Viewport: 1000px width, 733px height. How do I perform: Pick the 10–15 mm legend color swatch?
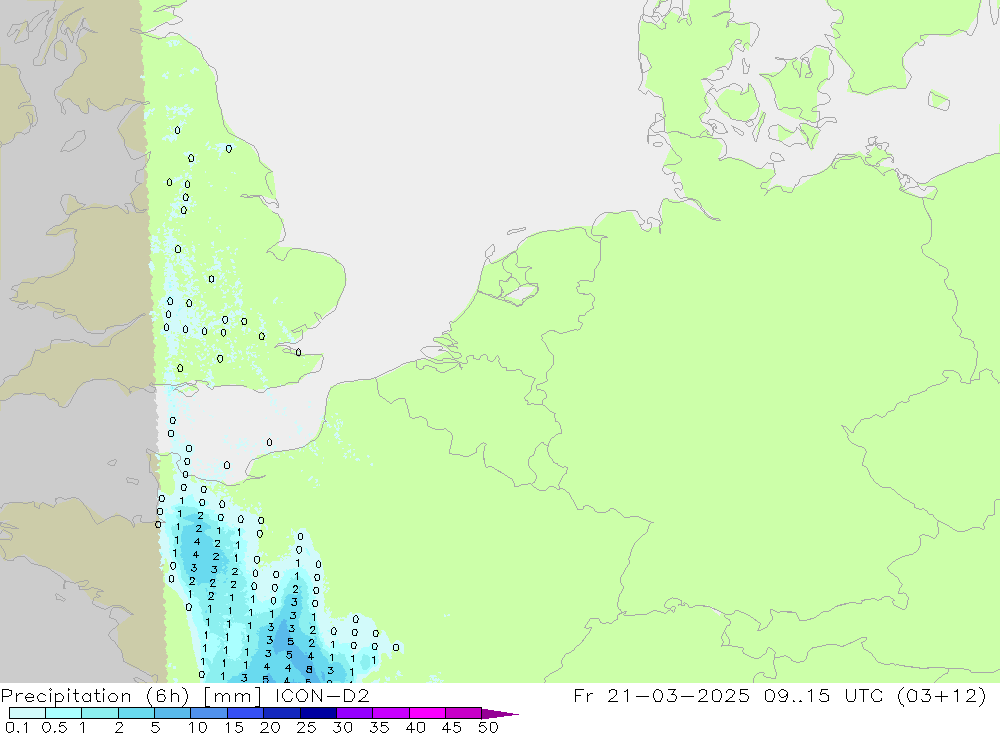pos(209,713)
